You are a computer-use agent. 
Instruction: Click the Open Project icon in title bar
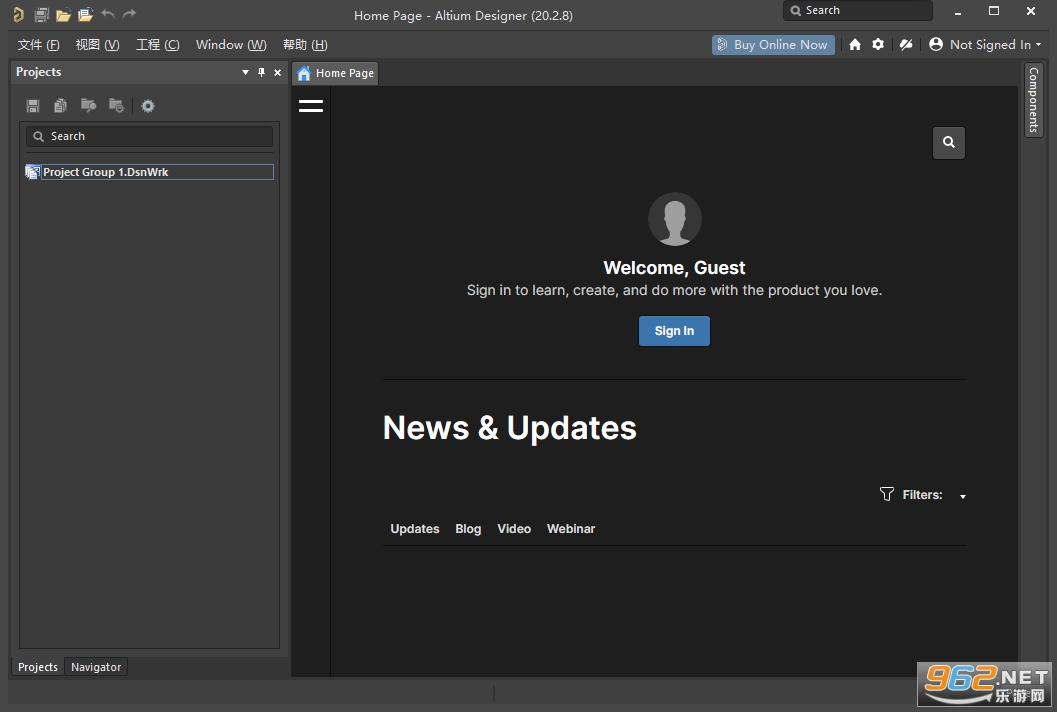coord(85,14)
